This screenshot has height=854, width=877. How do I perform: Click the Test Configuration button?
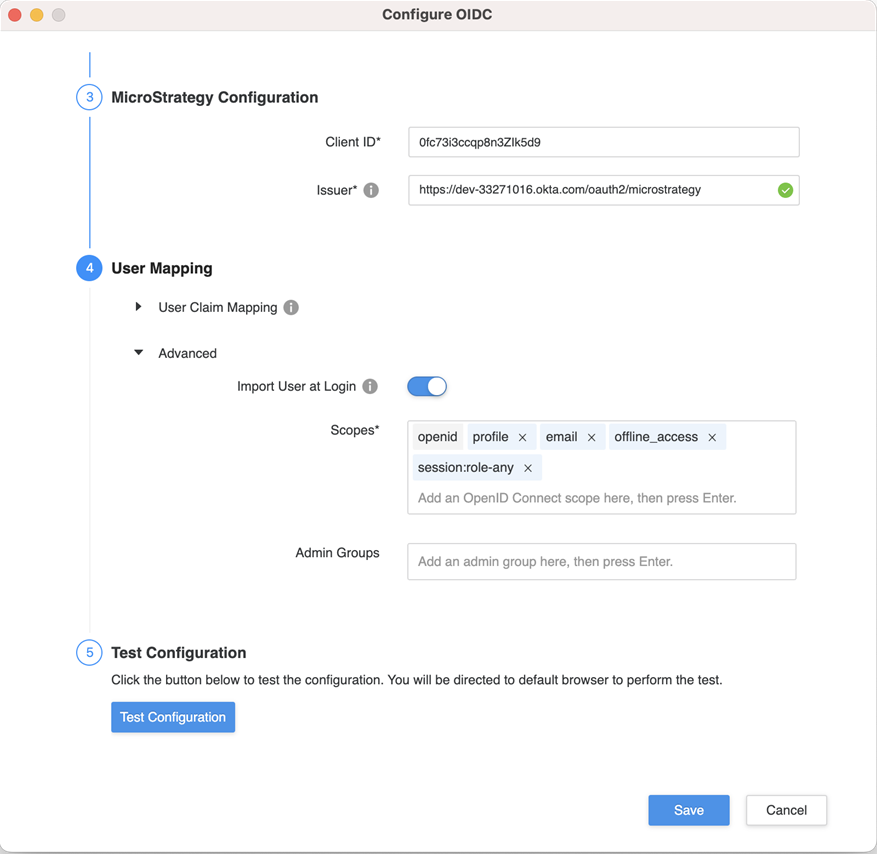pos(172,717)
